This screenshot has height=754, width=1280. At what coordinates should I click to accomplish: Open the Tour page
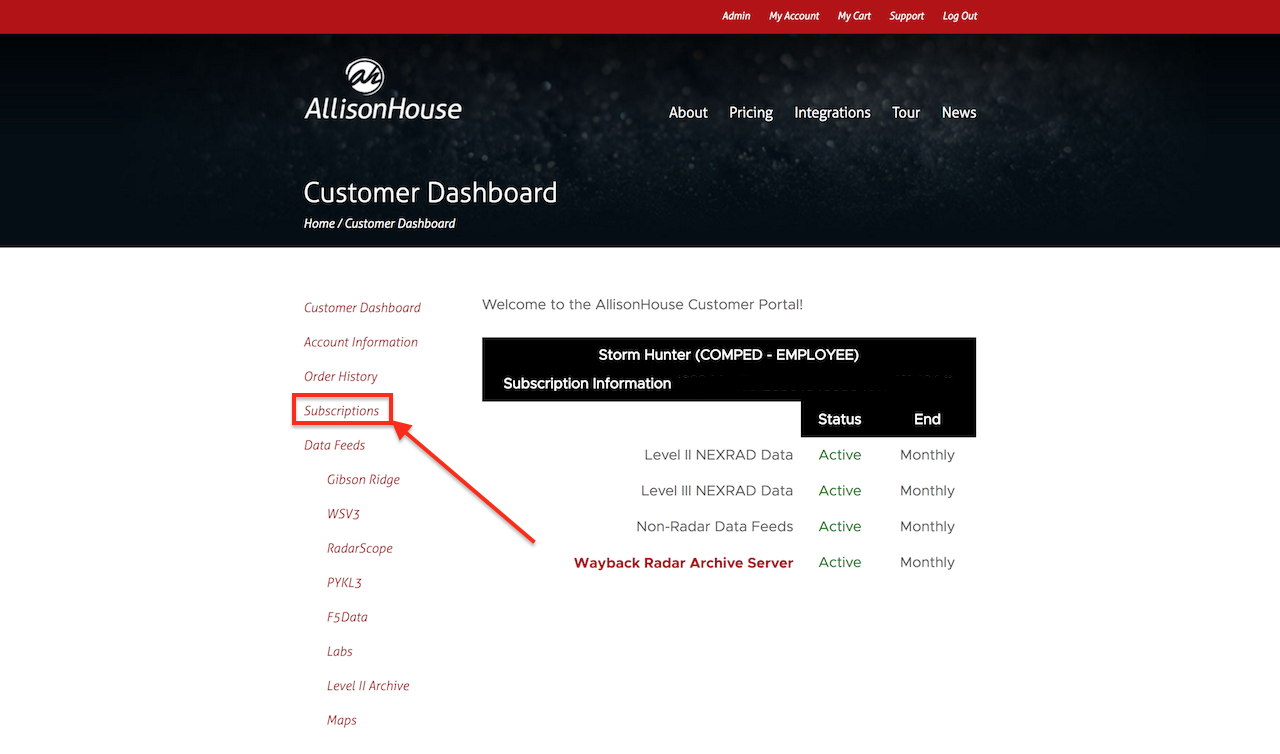pyautogui.click(x=906, y=113)
